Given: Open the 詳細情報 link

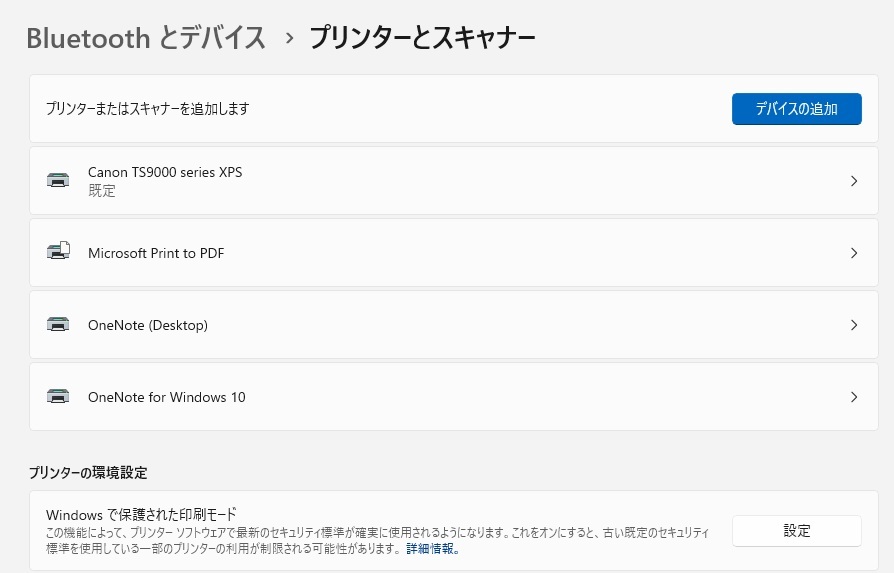Looking at the screenshot, I should click(x=433, y=549).
